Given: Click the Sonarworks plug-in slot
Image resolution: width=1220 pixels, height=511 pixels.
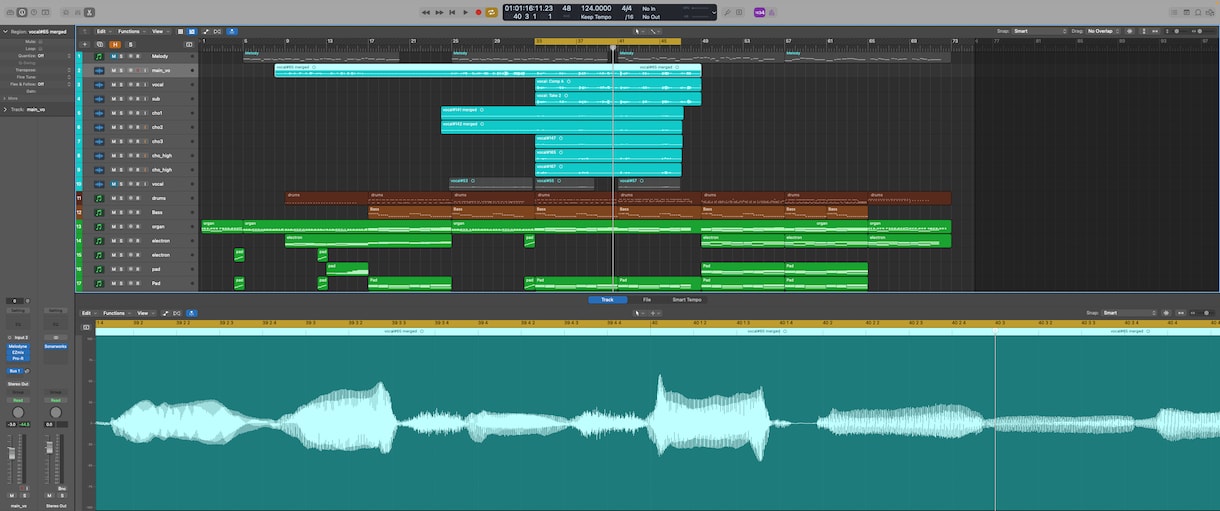Looking at the screenshot, I should click(55, 346).
